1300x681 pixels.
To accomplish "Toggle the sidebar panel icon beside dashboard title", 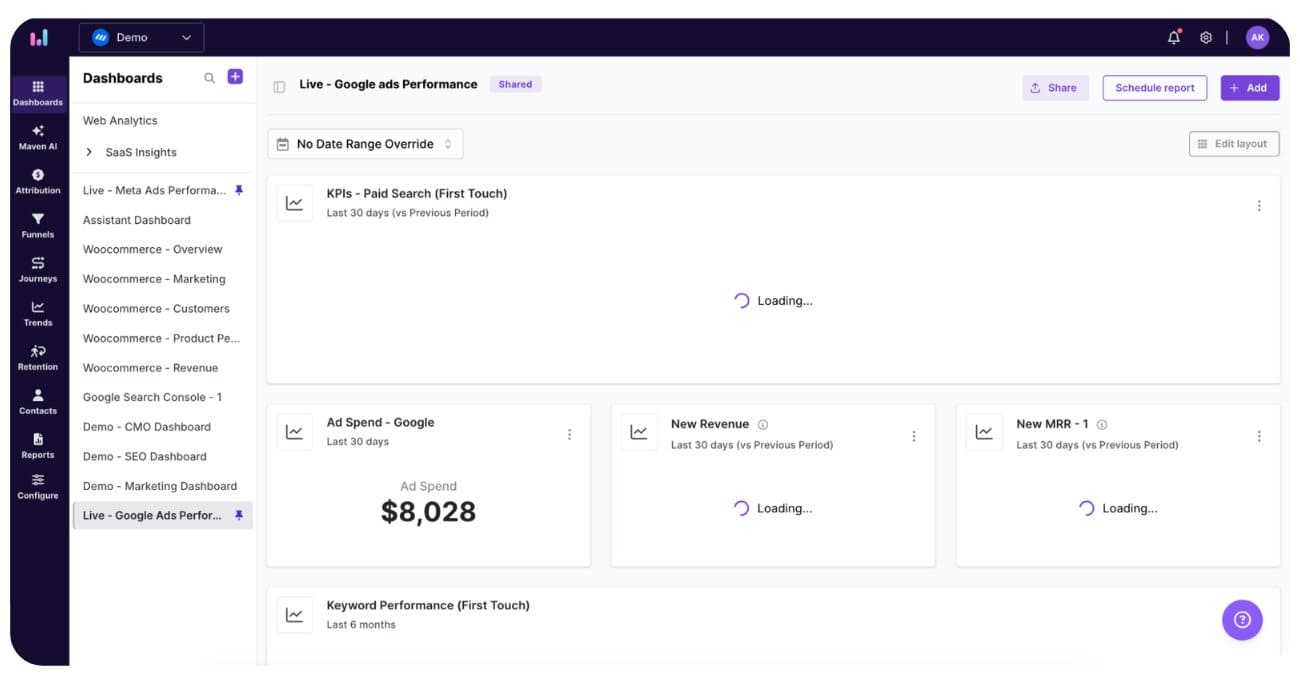I will pyautogui.click(x=279, y=86).
